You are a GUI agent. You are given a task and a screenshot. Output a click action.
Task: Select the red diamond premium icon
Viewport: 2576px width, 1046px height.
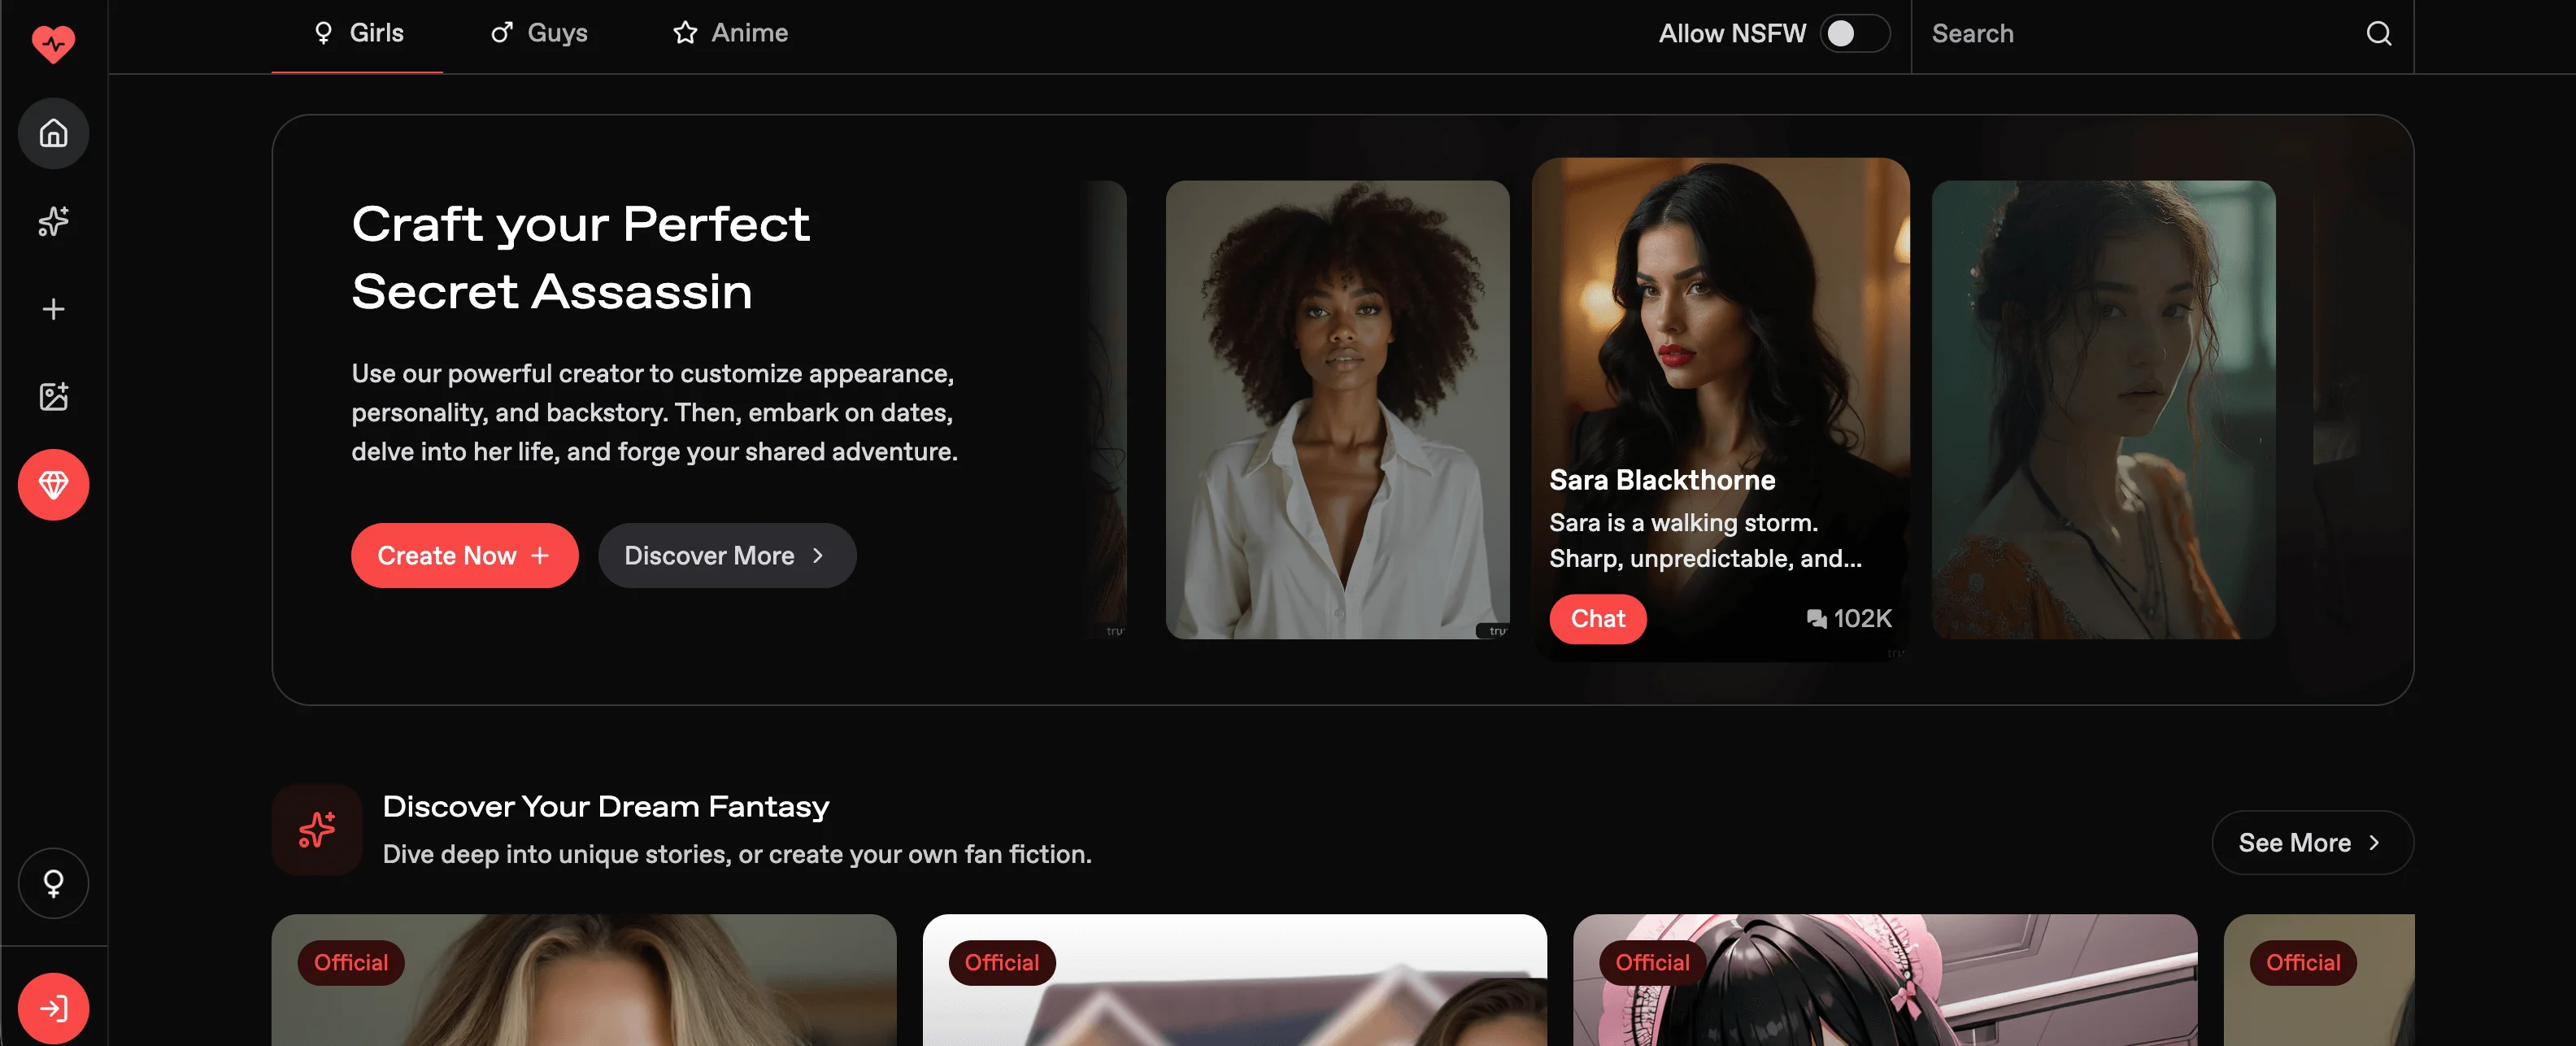(53, 484)
